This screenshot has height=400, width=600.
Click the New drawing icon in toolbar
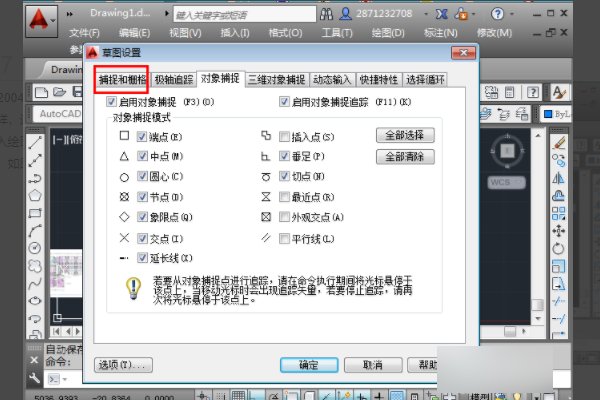click(x=41, y=92)
